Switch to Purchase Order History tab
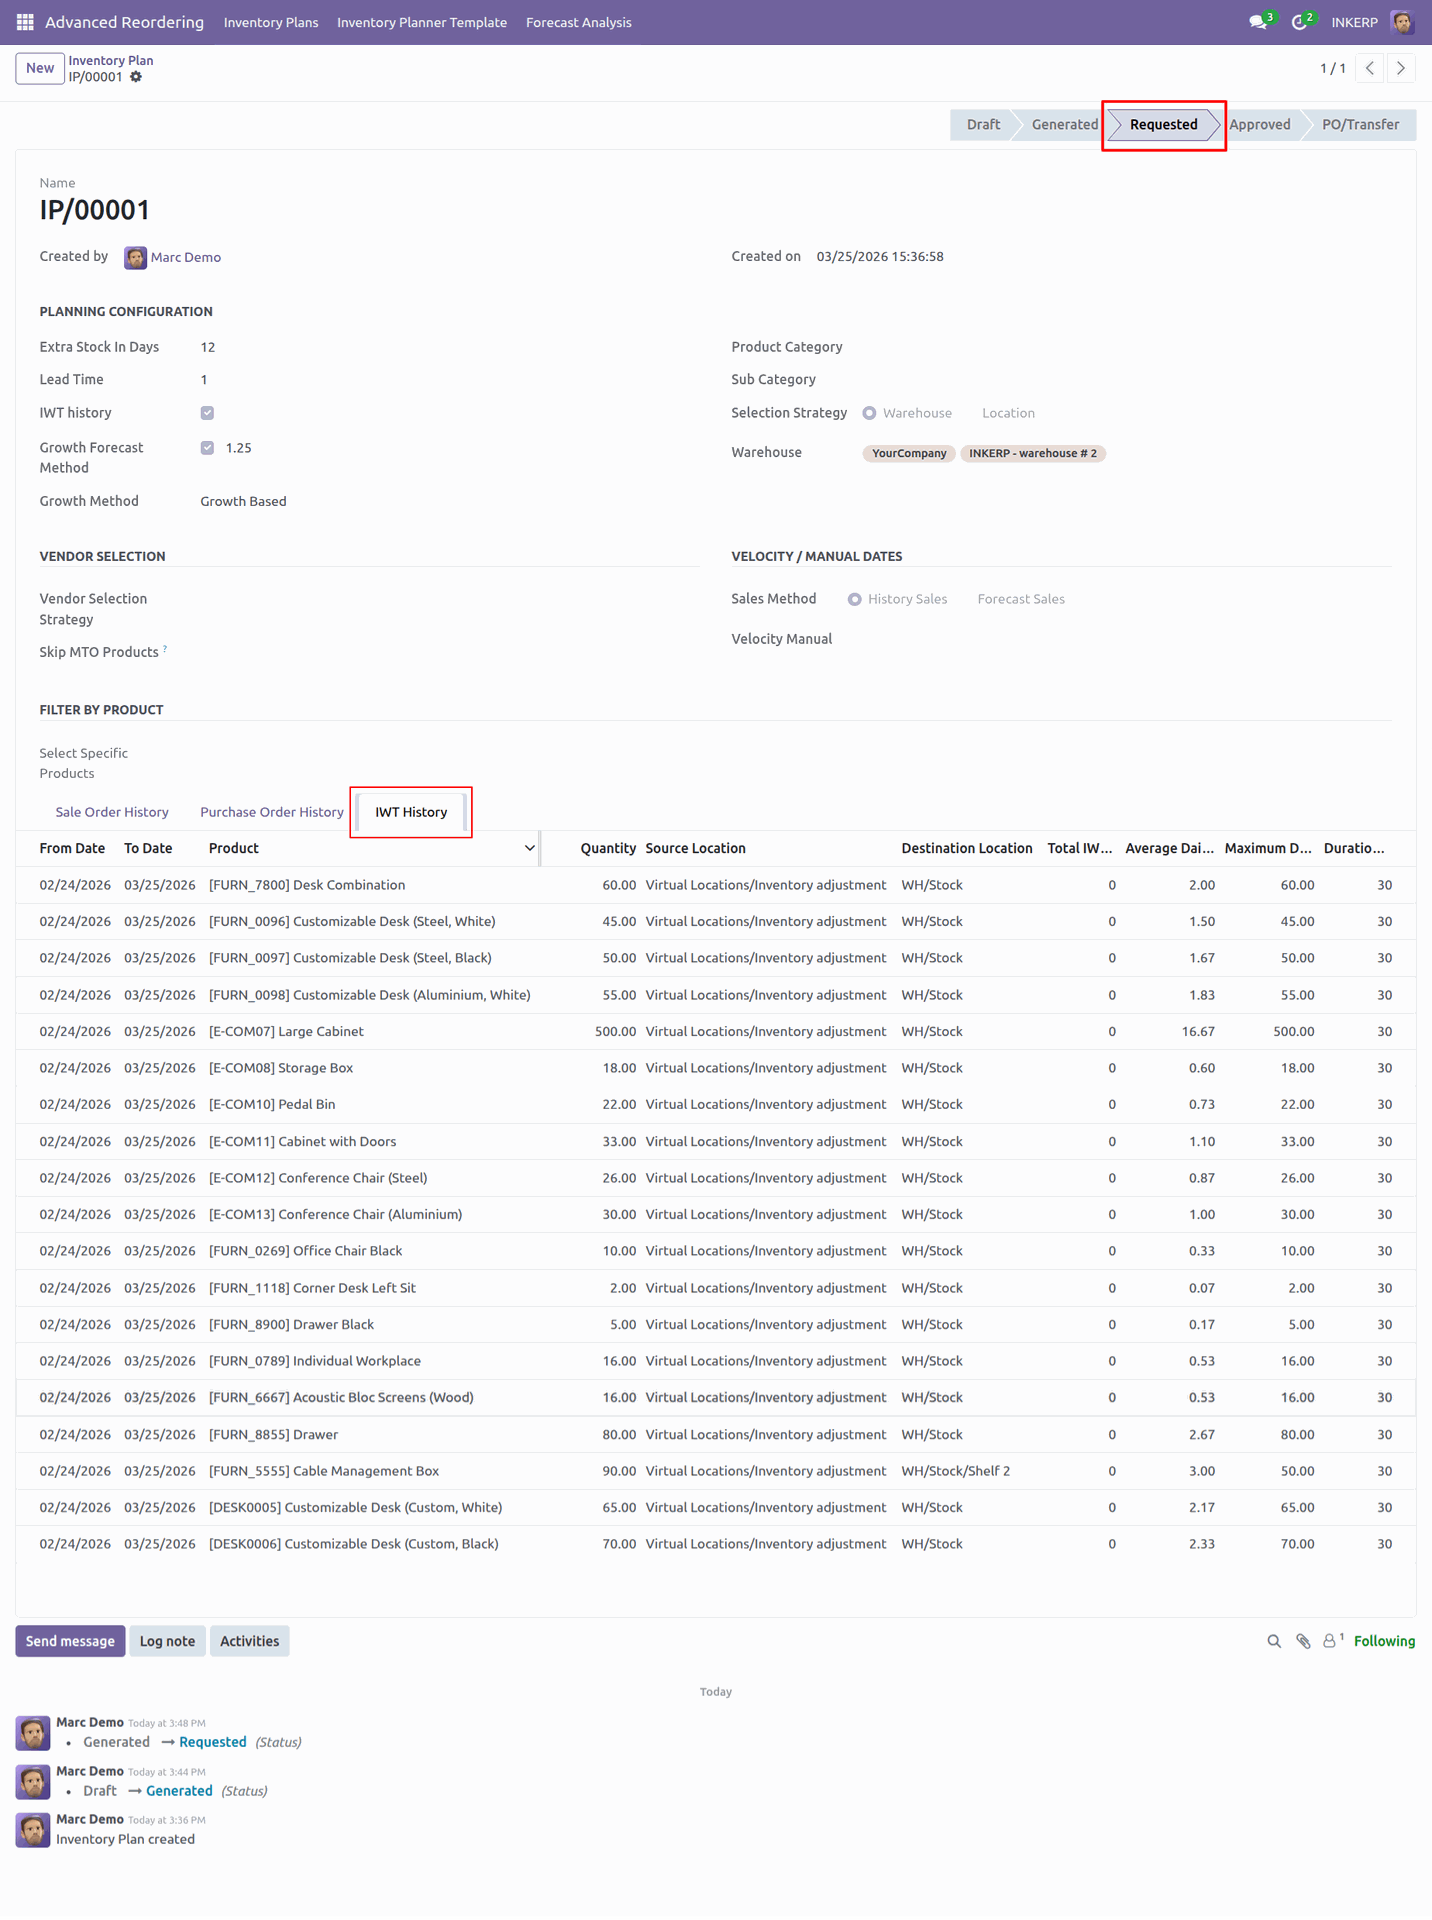 (272, 812)
